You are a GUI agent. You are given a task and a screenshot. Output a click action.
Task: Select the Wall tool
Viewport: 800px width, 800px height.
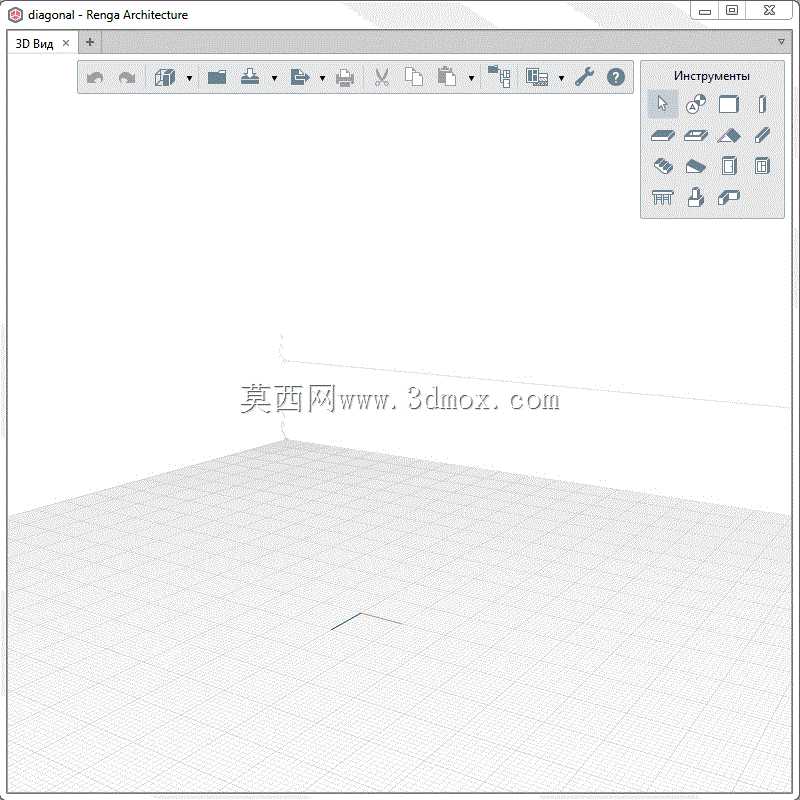[729, 104]
